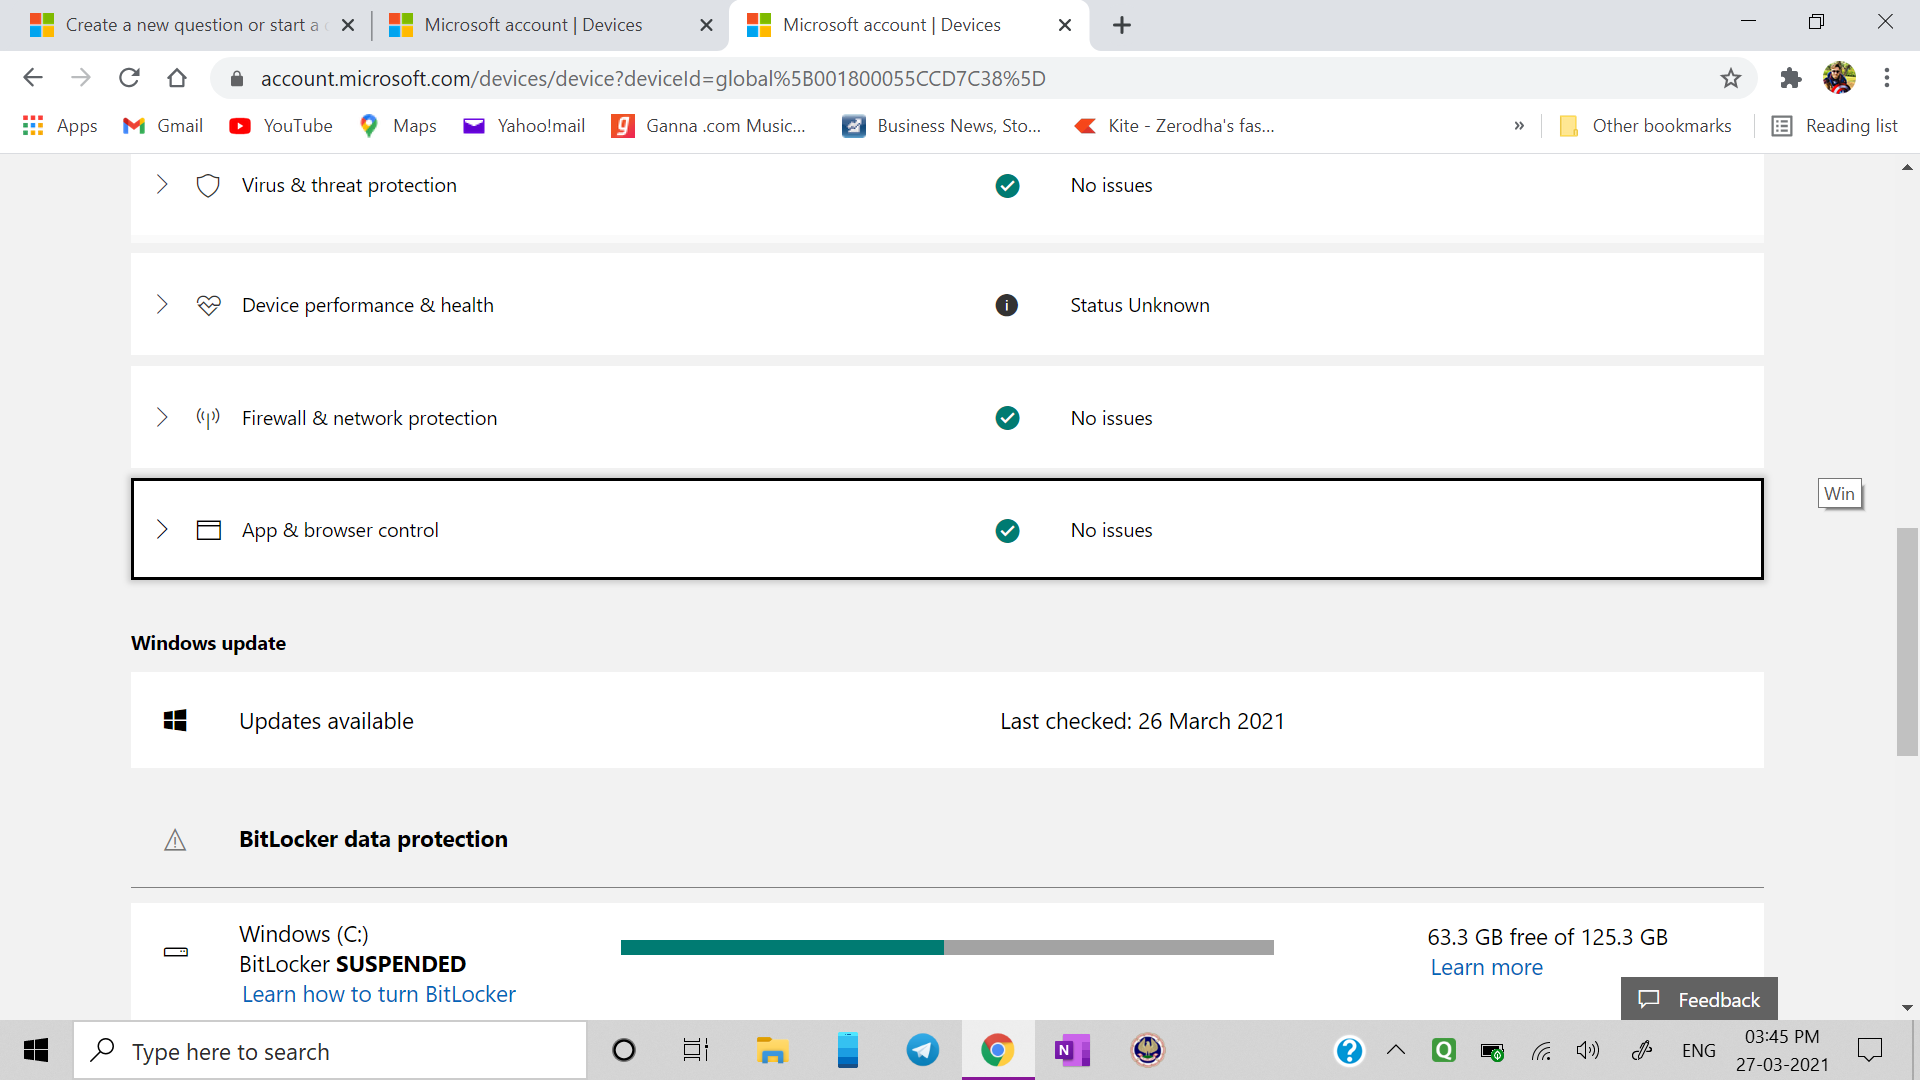Image resolution: width=1920 pixels, height=1080 pixels.
Task: Switch to first Microsoft account Devices tab
Action: tap(532, 25)
